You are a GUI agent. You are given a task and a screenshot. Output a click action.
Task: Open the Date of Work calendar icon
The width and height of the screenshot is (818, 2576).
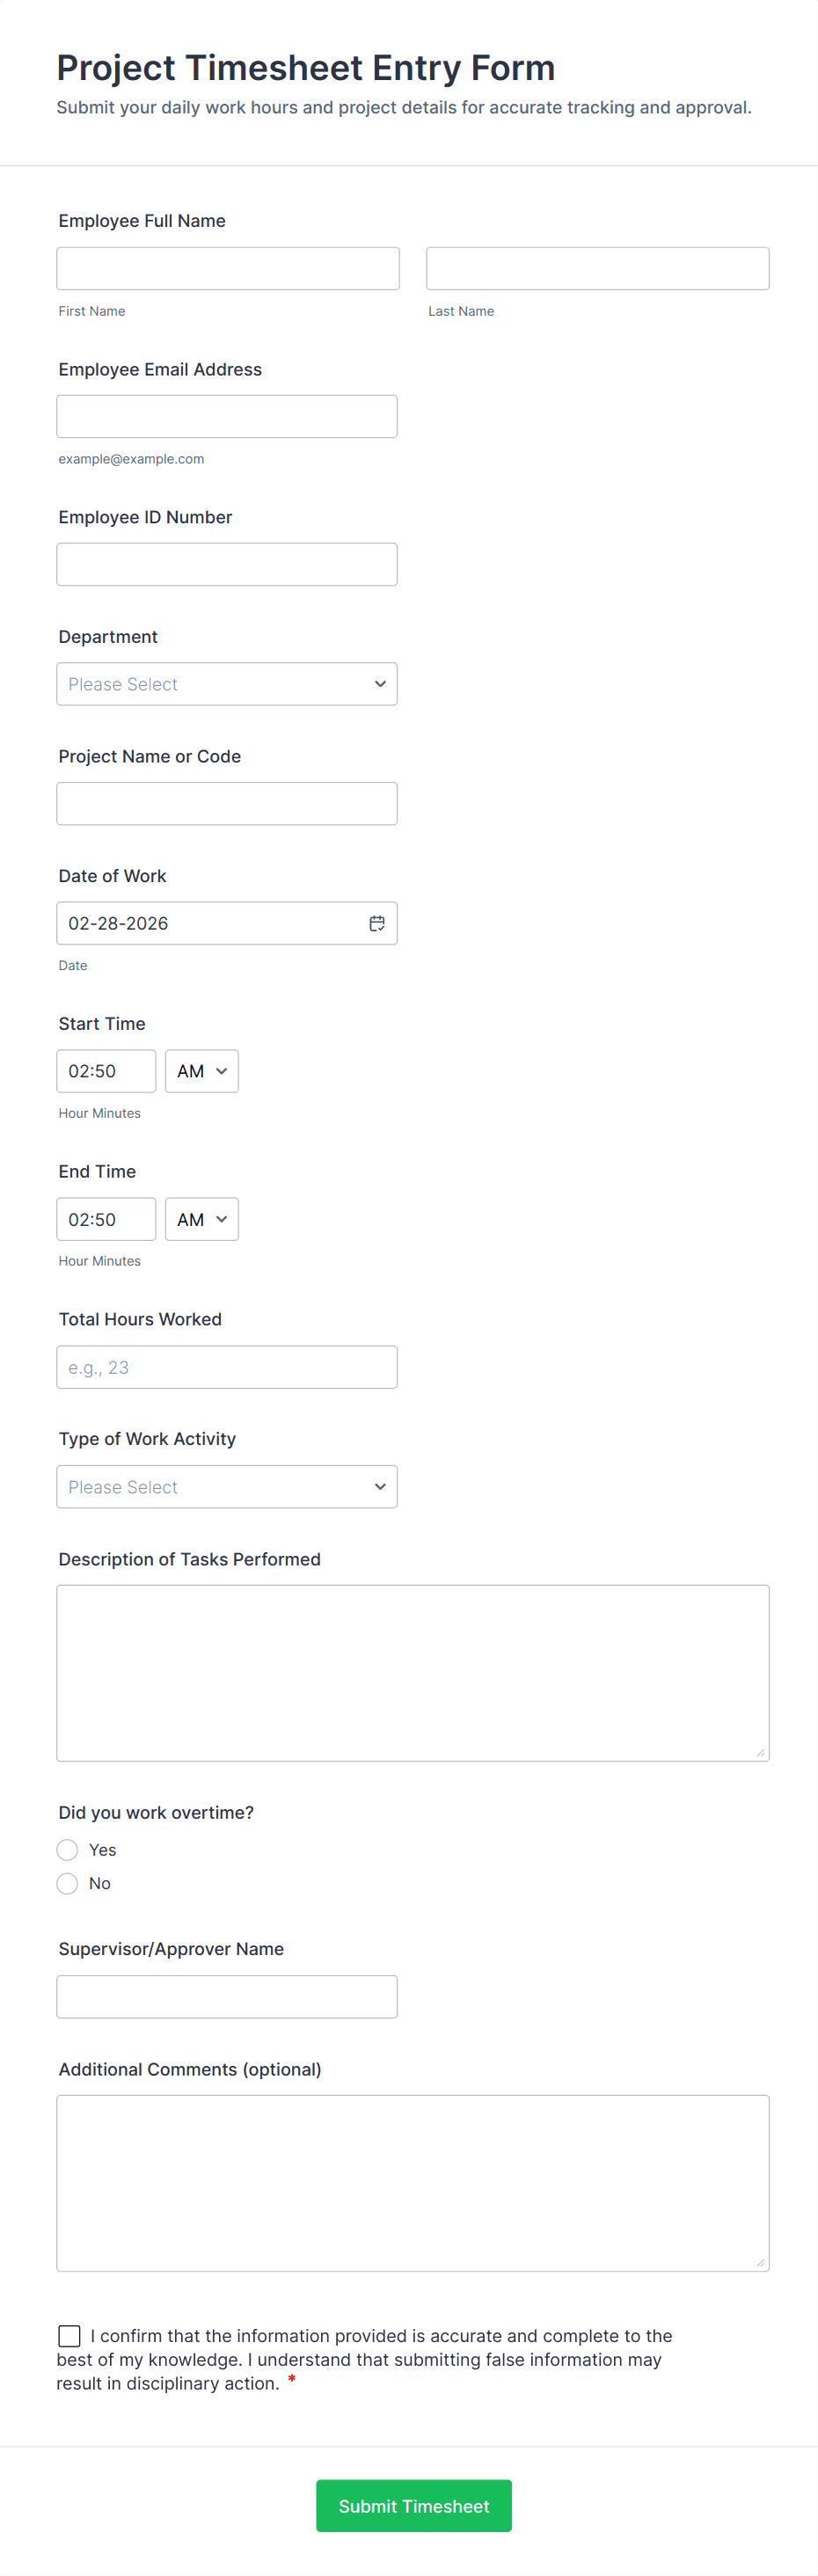tap(376, 923)
